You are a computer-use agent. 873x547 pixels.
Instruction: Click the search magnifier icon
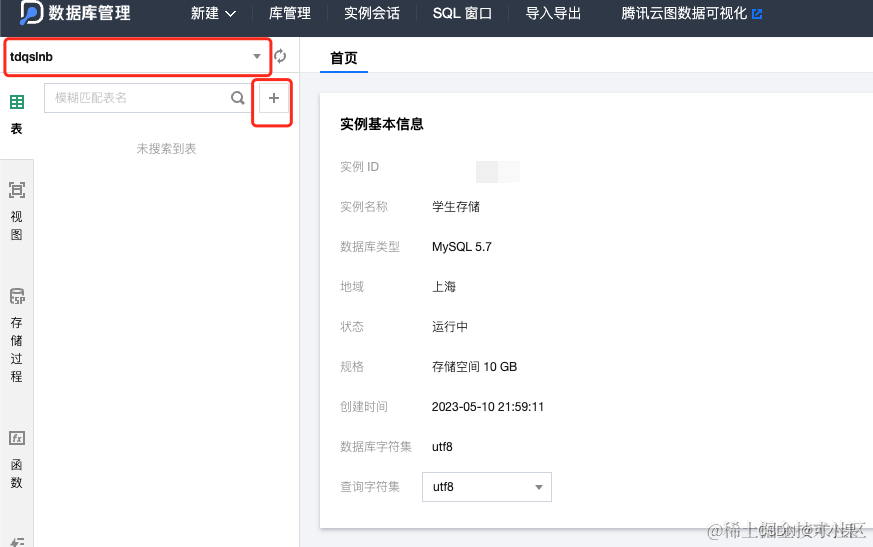pyautogui.click(x=238, y=98)
